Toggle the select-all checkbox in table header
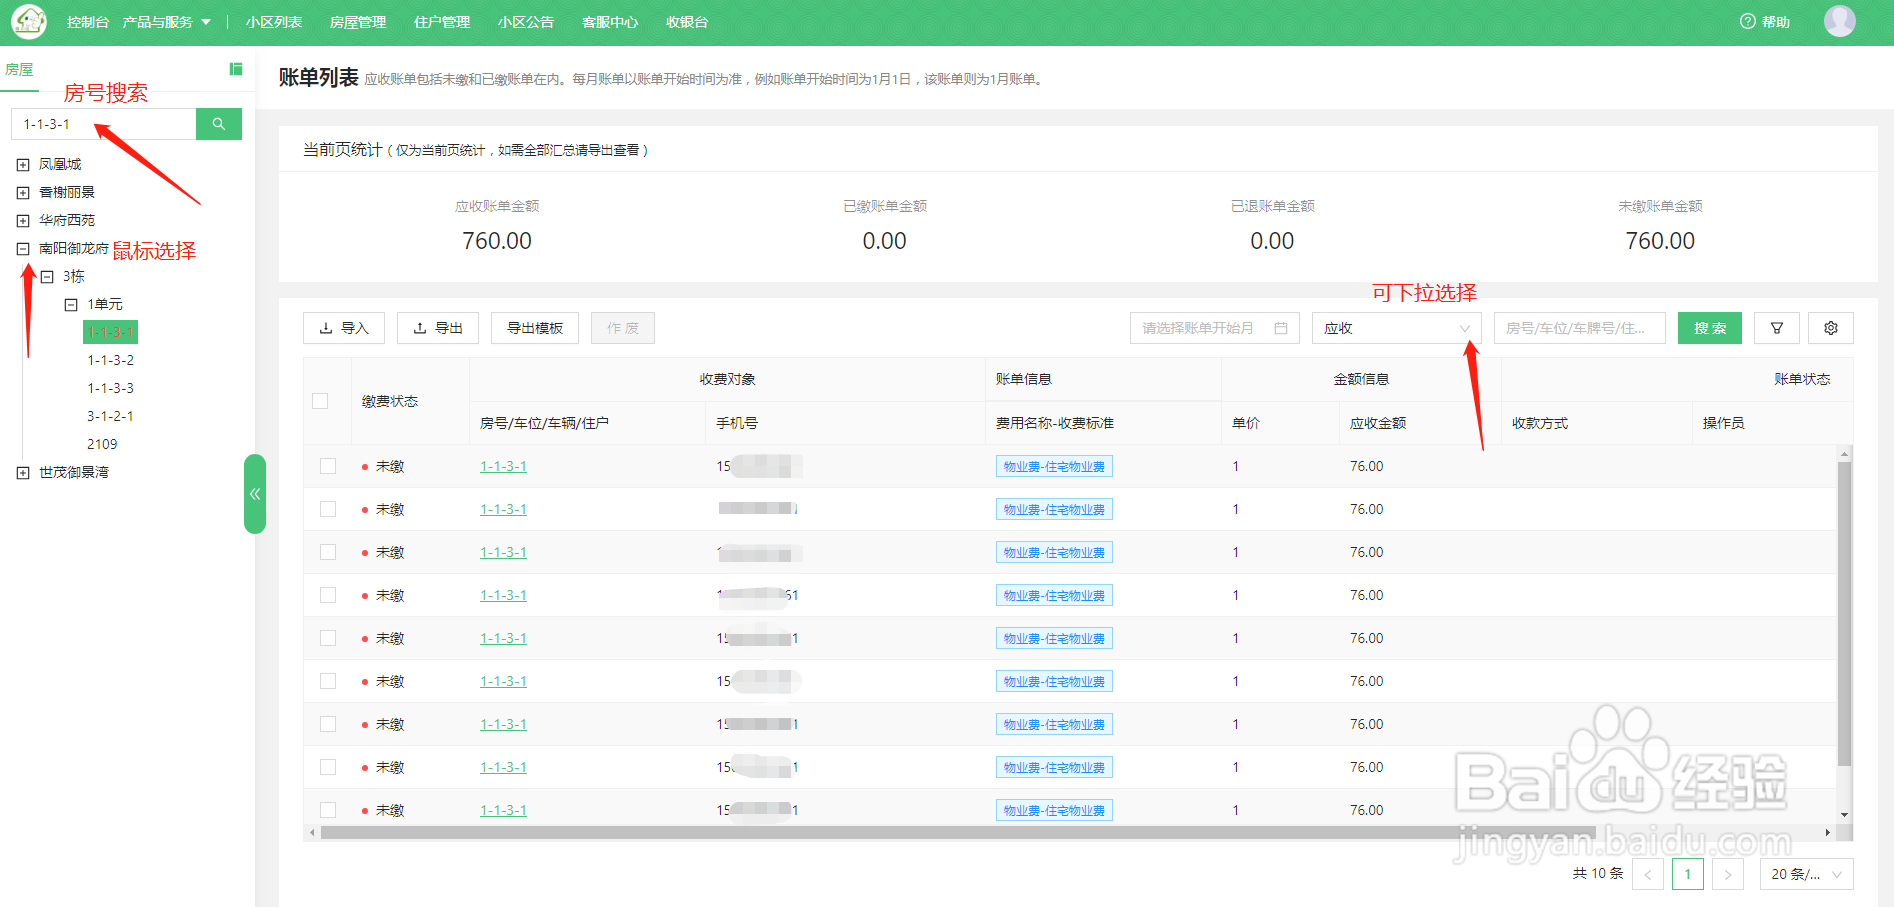 tap(320, 400)
